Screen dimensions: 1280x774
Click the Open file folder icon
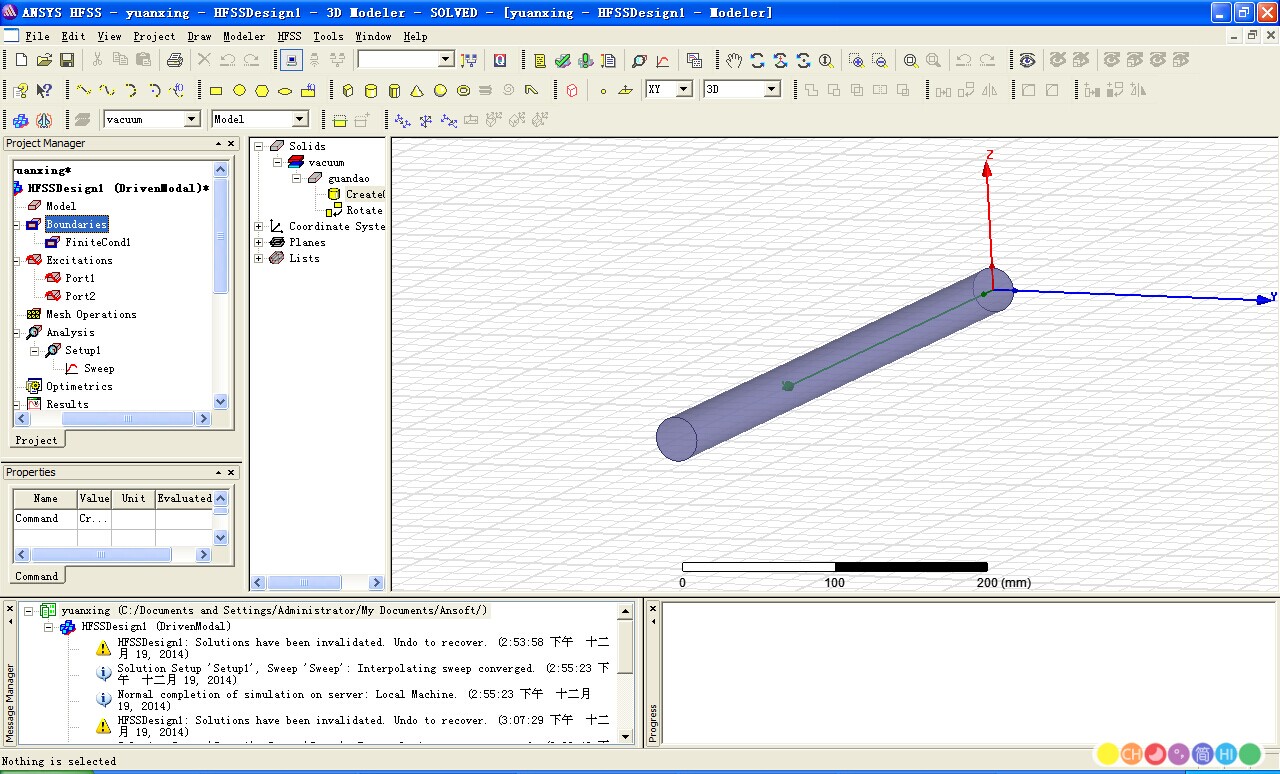point(44,60)
